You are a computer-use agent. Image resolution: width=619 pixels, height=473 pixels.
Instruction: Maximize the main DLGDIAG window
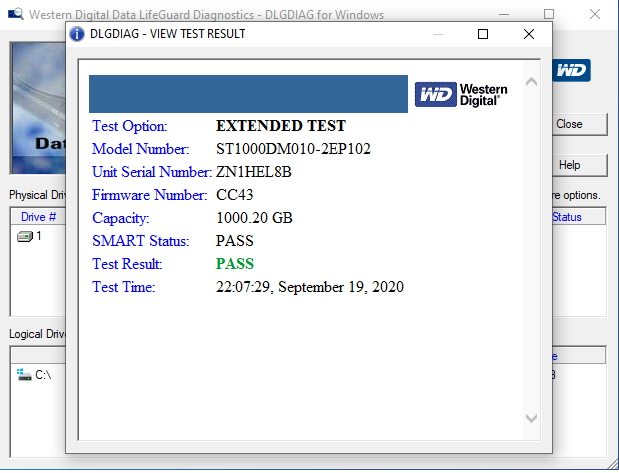[x=549, y=15]
